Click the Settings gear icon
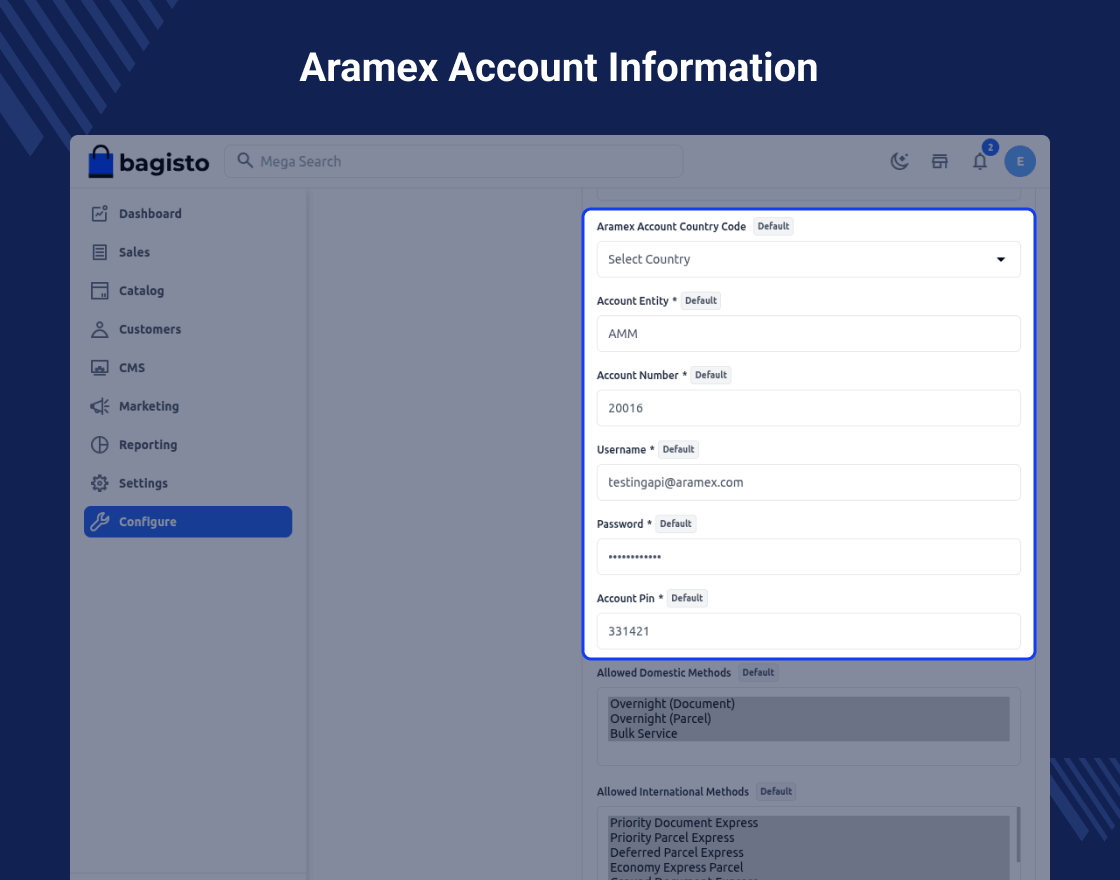Viewport: 1120px width, 880px height. (99, 484)
